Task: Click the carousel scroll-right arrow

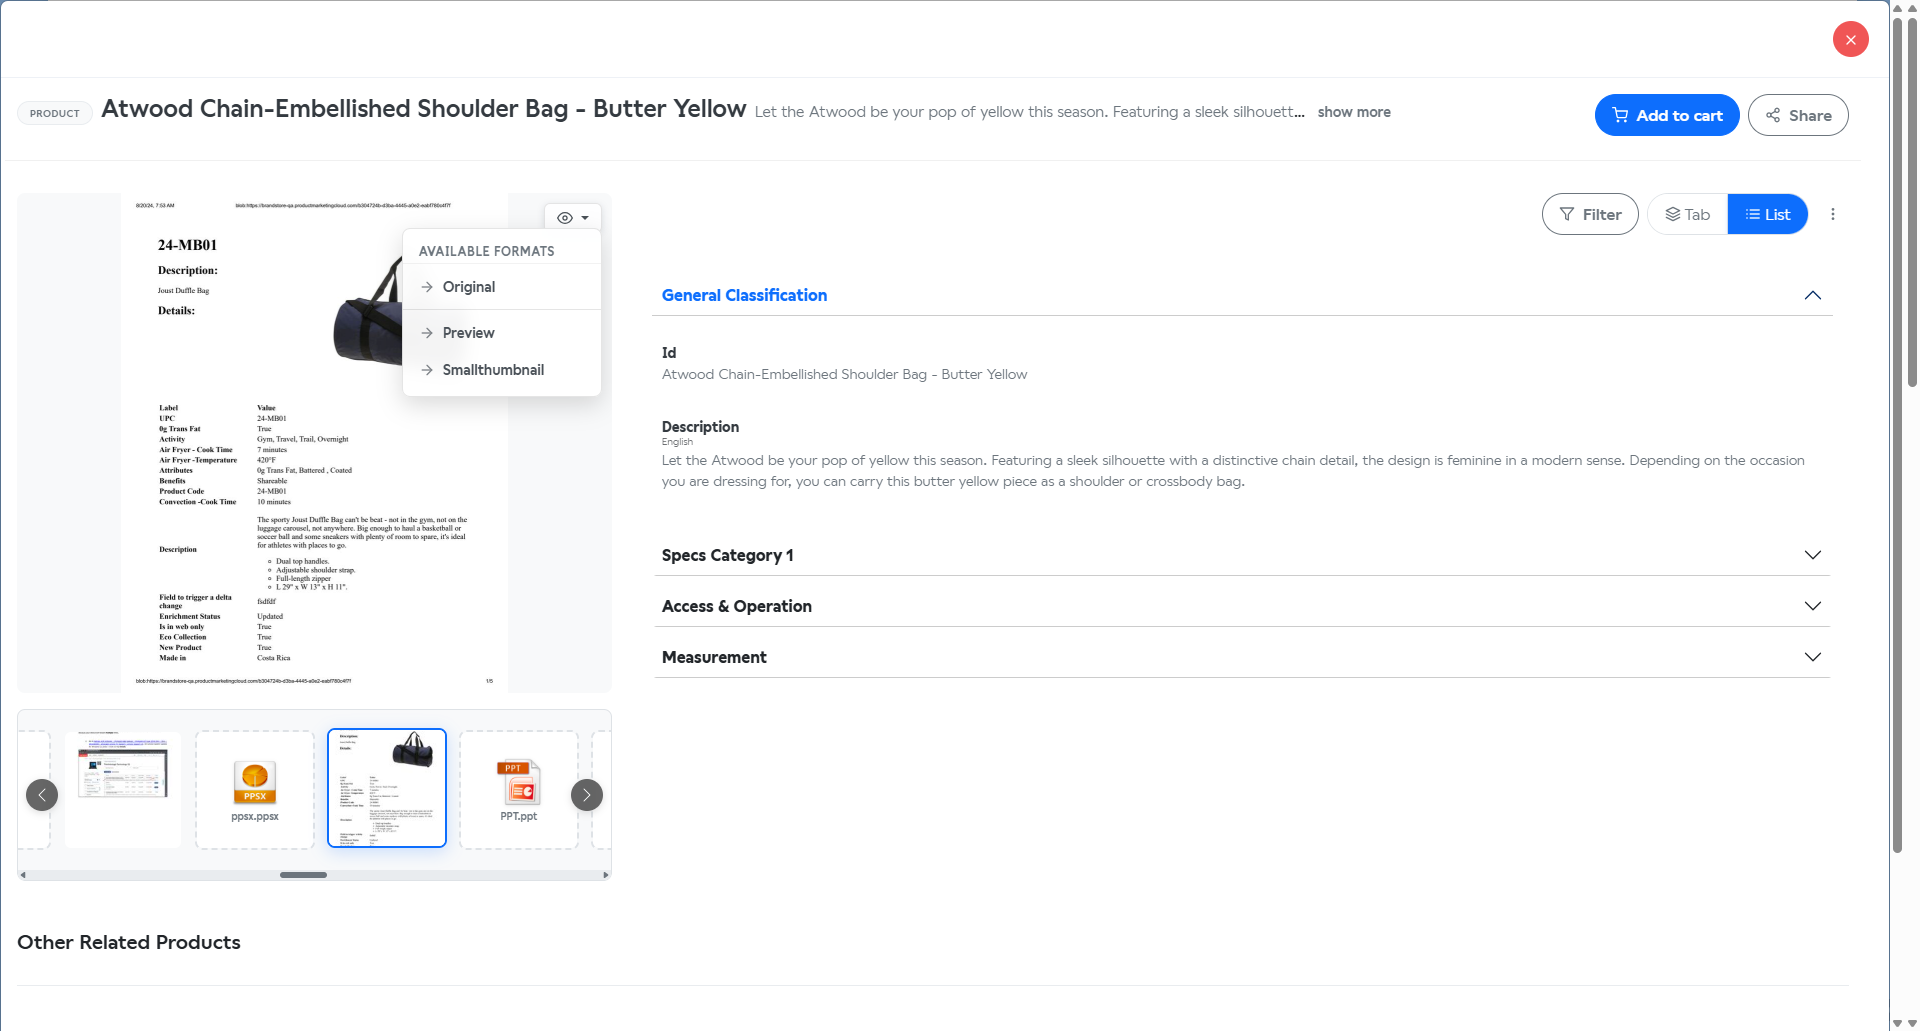Action: (605, 875)
